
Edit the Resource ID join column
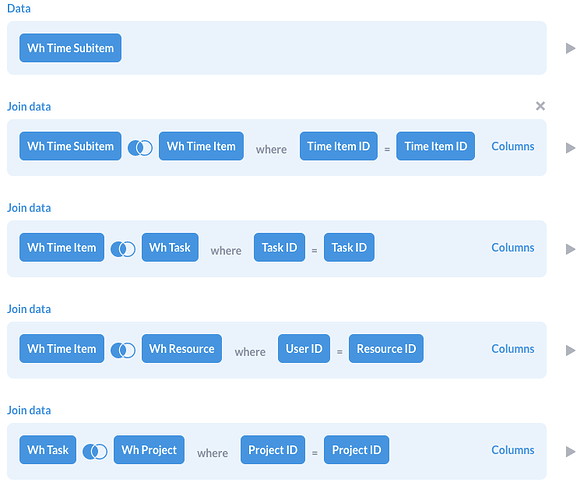pyautogui.click(x=386, y=349)
